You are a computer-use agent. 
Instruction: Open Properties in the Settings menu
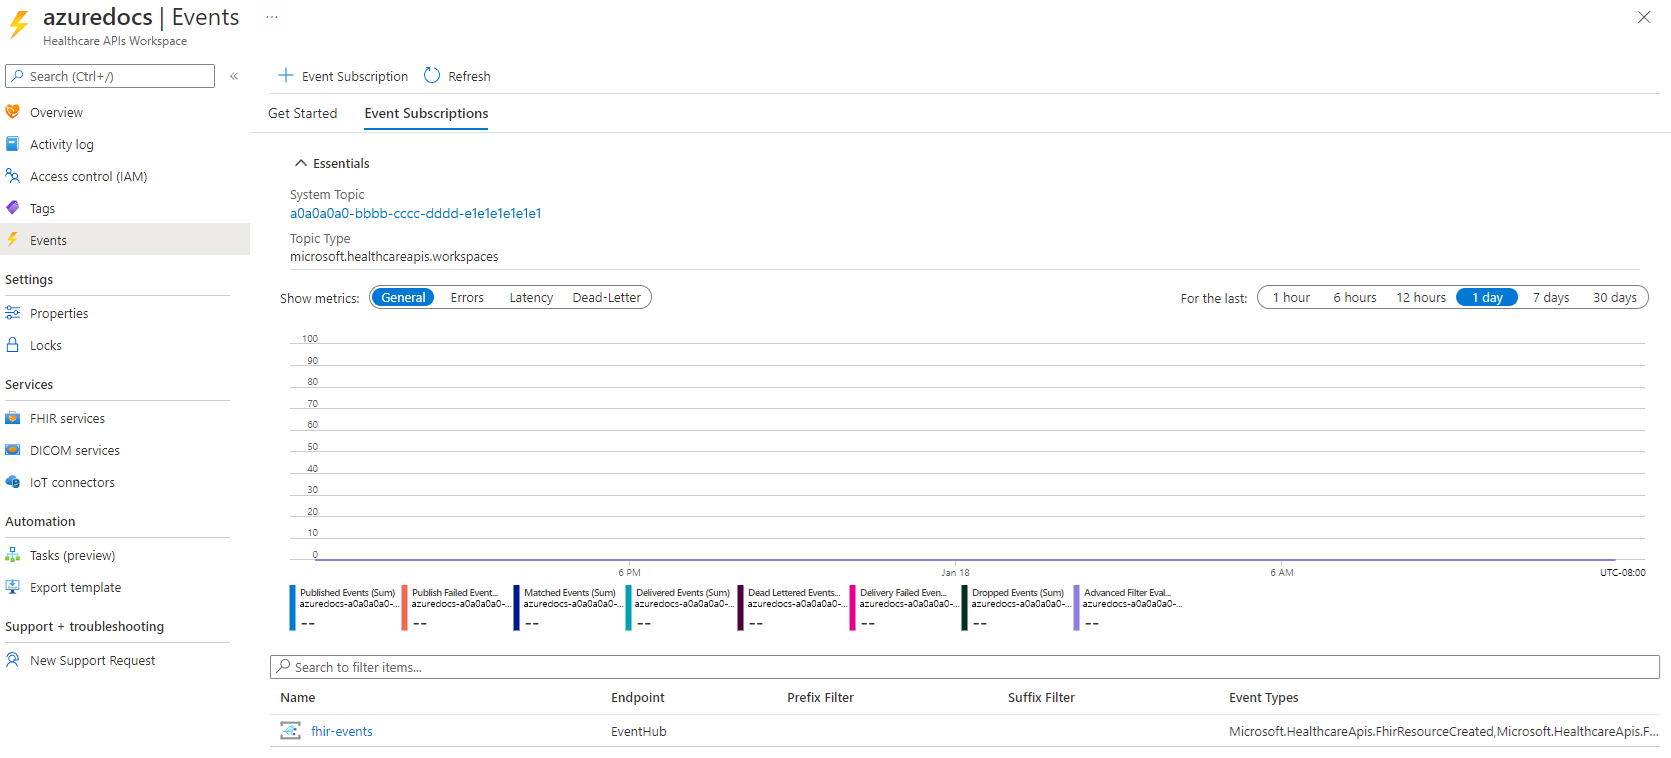click(59, 313)
